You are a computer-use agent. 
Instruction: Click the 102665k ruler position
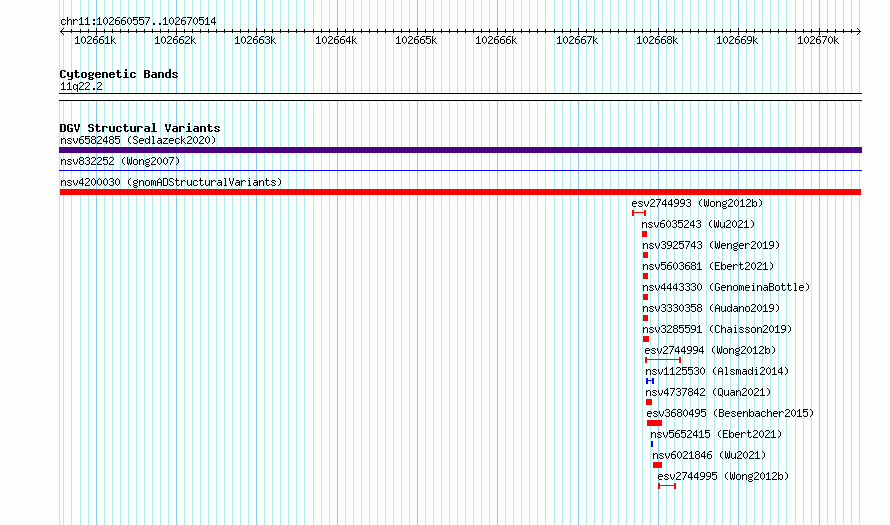pos(416,40)
